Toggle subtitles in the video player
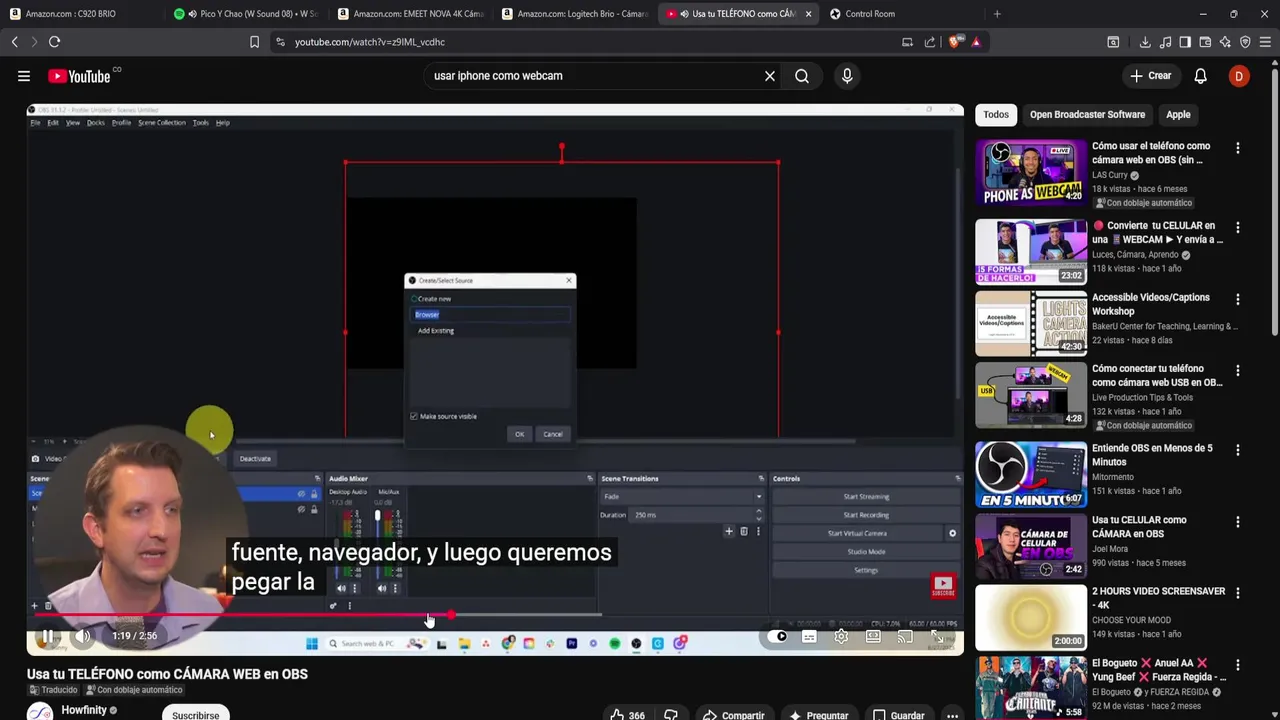Viewport: 1280px width, 720px height. (x=809, y=636)
